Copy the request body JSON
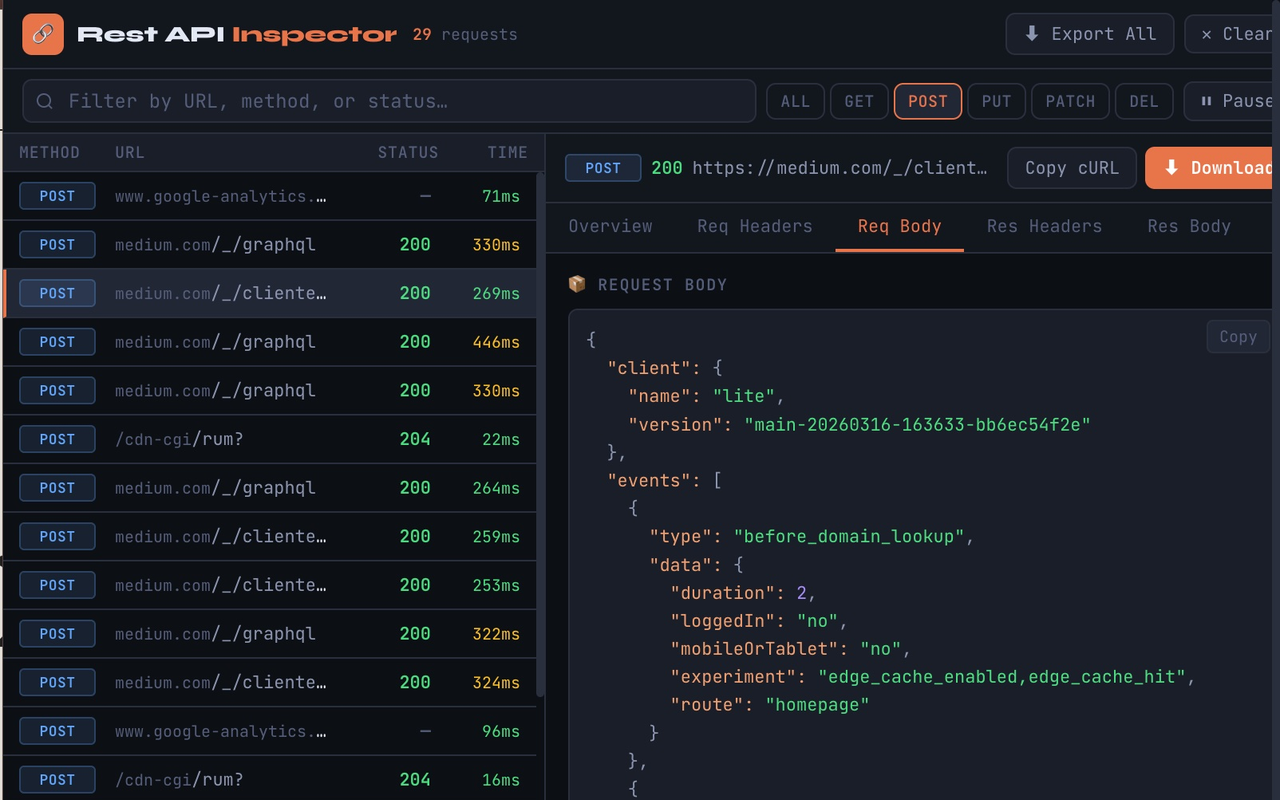The width and height of the screenshot is (1280, 800). (x=1237, y=337)
